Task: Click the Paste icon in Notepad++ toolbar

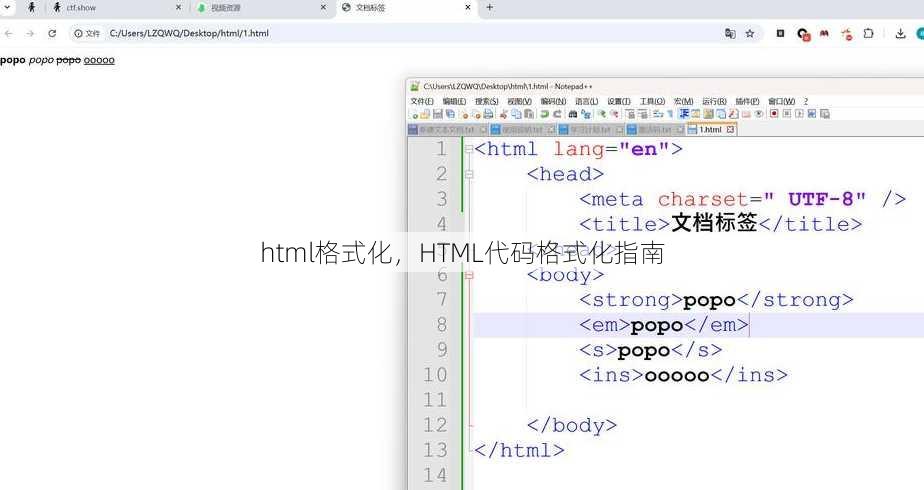Action: 529,114
